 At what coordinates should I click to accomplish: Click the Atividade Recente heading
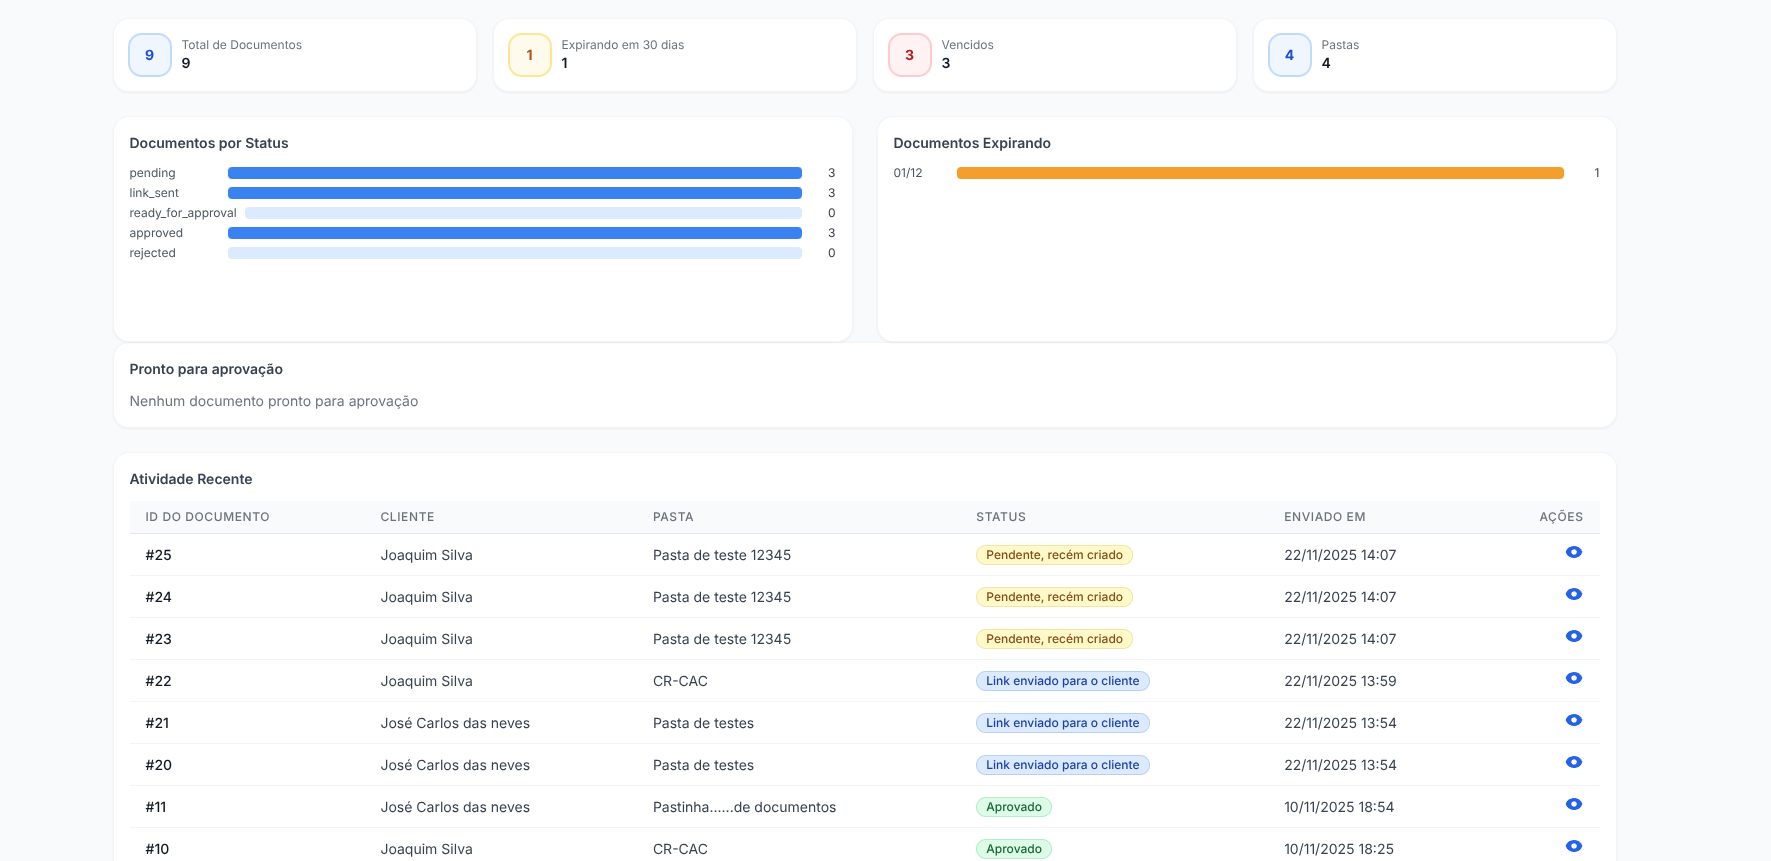pyautogui.click(x=191, y=479)
